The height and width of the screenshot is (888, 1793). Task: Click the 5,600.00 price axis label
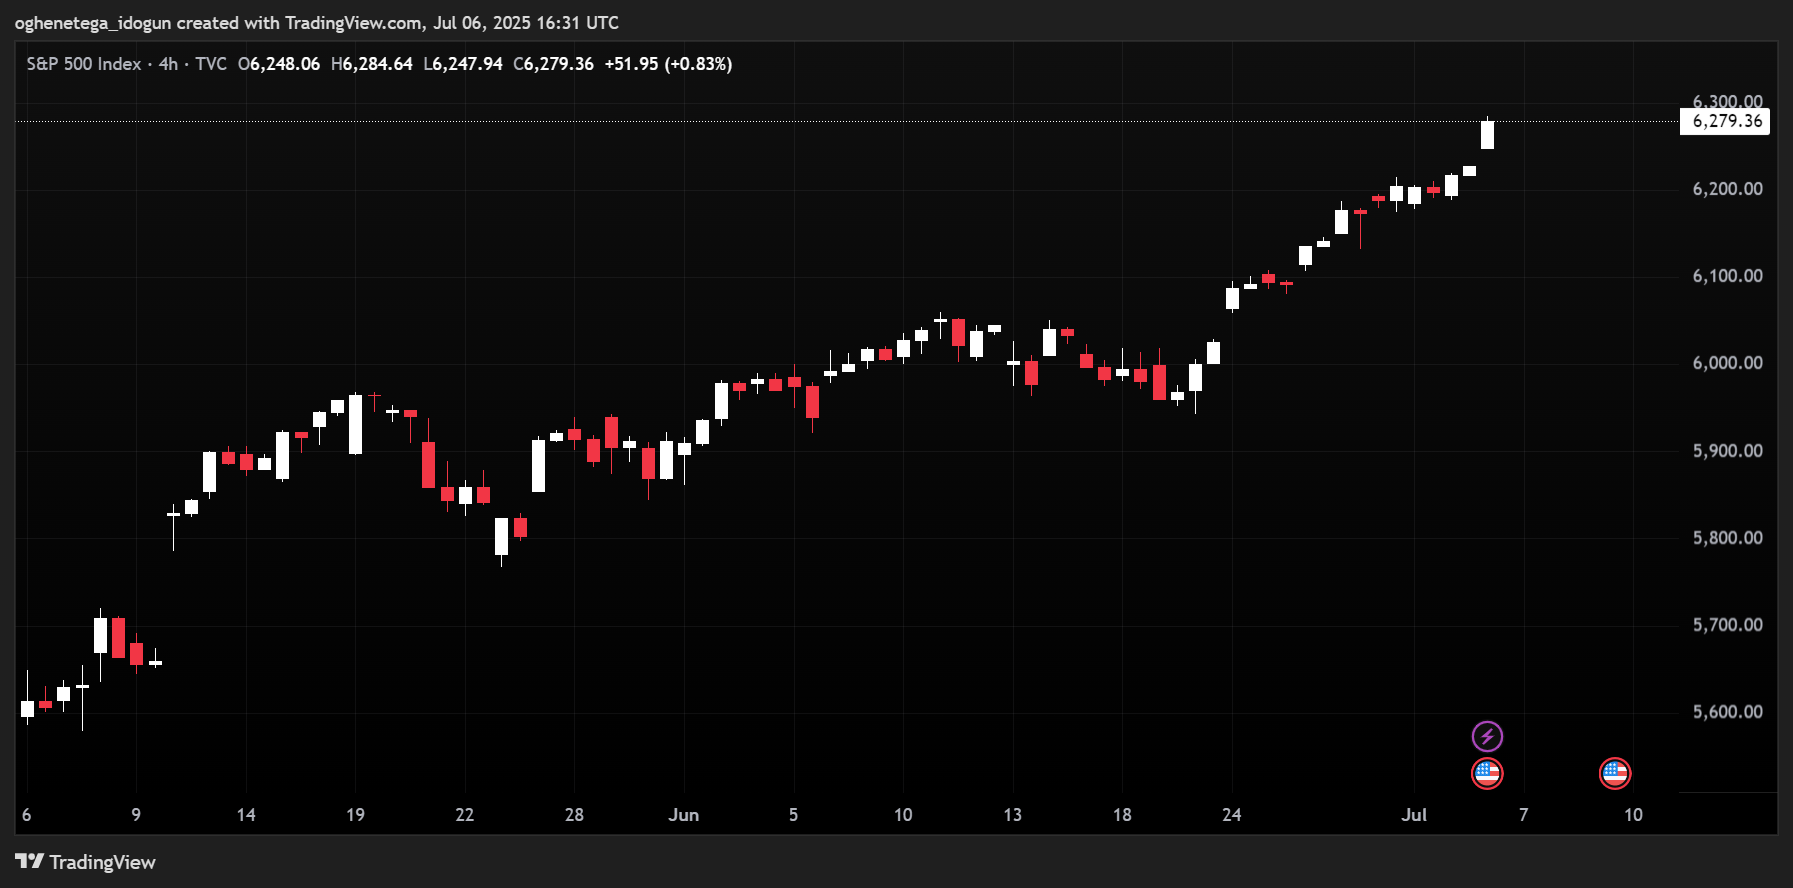pyautogui.click(x=1727, y=712)
